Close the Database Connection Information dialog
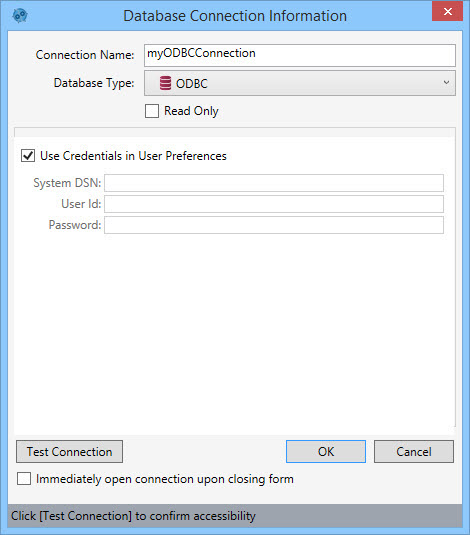 pos(447,12)
